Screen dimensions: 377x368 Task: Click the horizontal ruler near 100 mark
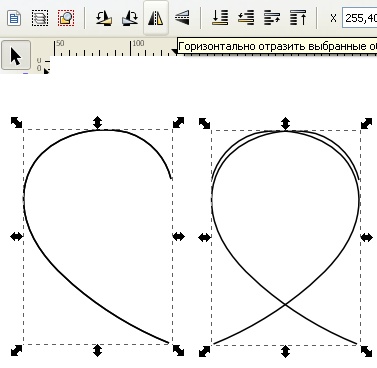(x=138, y=47)
